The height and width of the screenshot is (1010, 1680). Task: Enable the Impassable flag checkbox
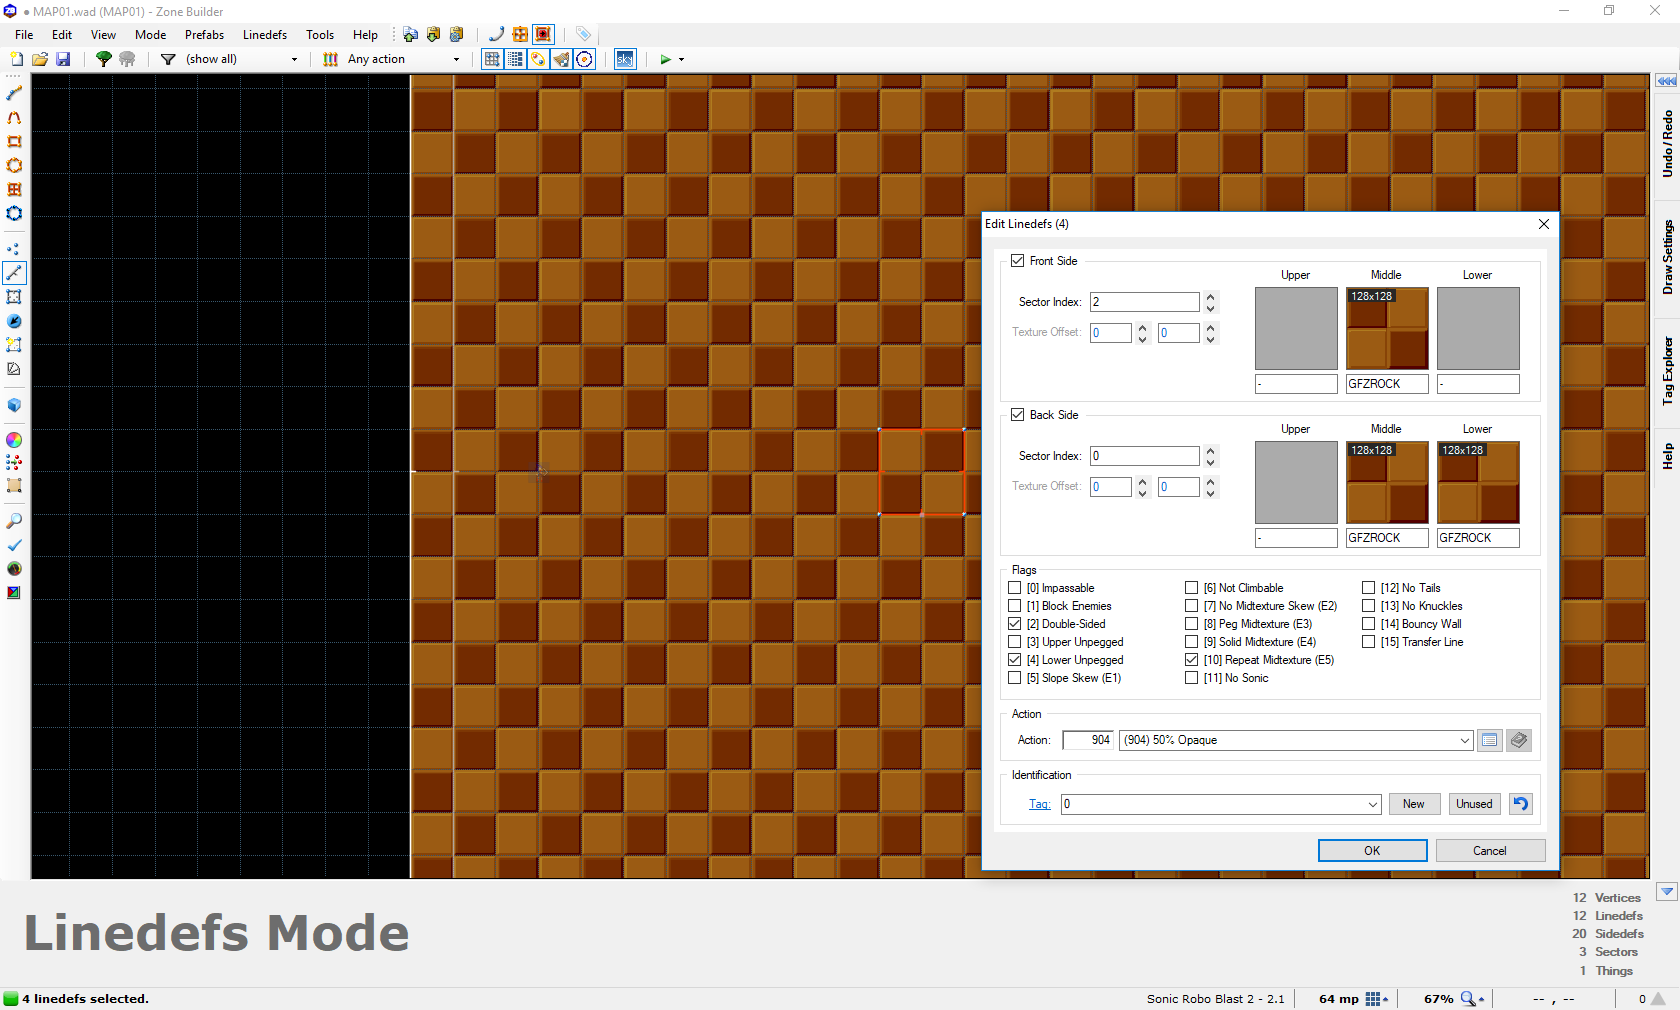[1015, 588]
